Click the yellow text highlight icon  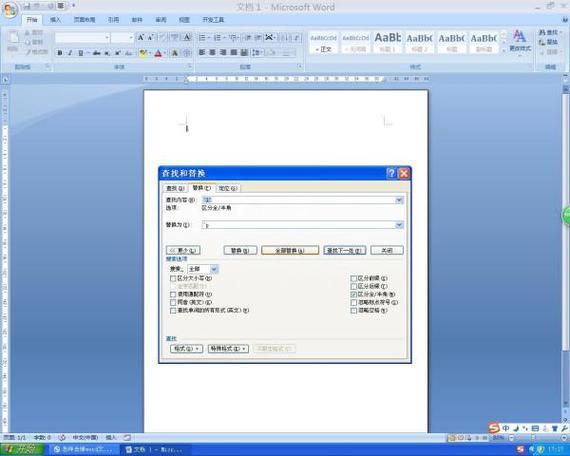143,53
